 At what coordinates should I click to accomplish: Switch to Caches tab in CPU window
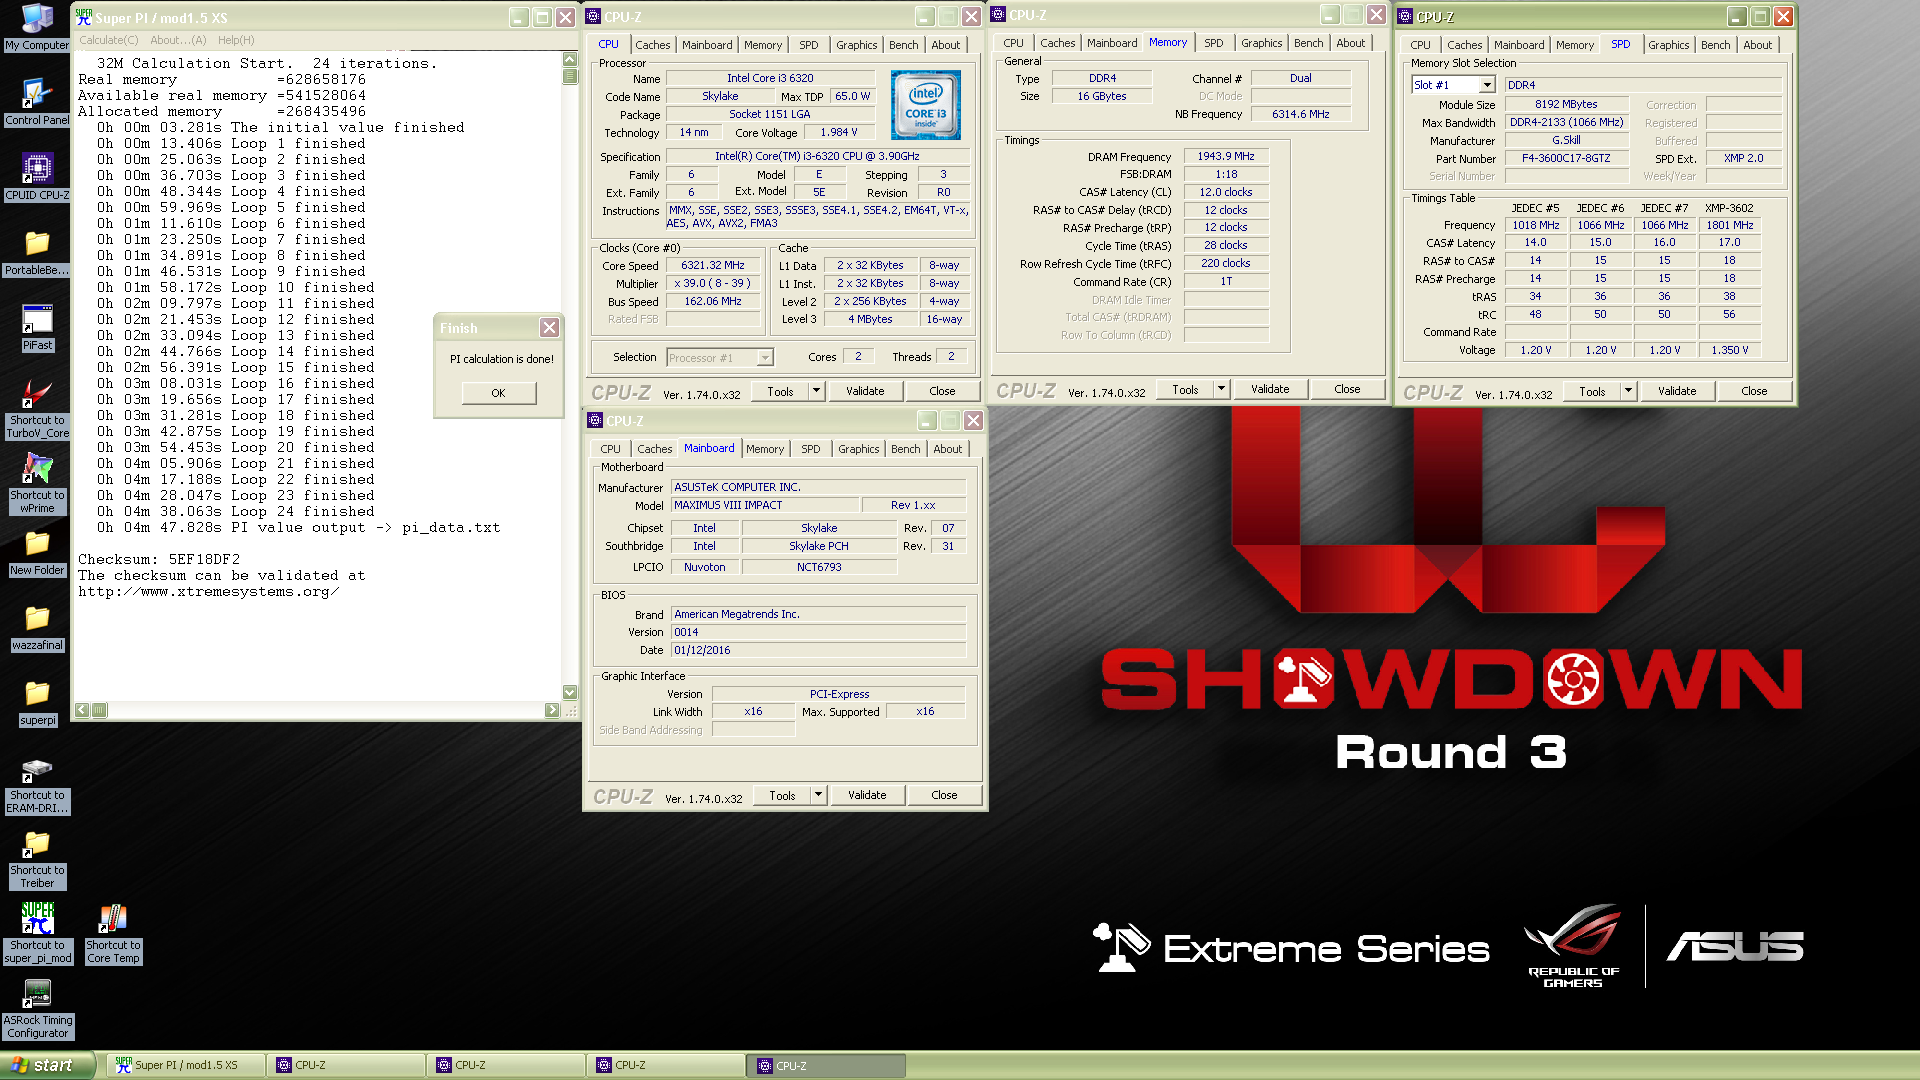click(652, 45)
